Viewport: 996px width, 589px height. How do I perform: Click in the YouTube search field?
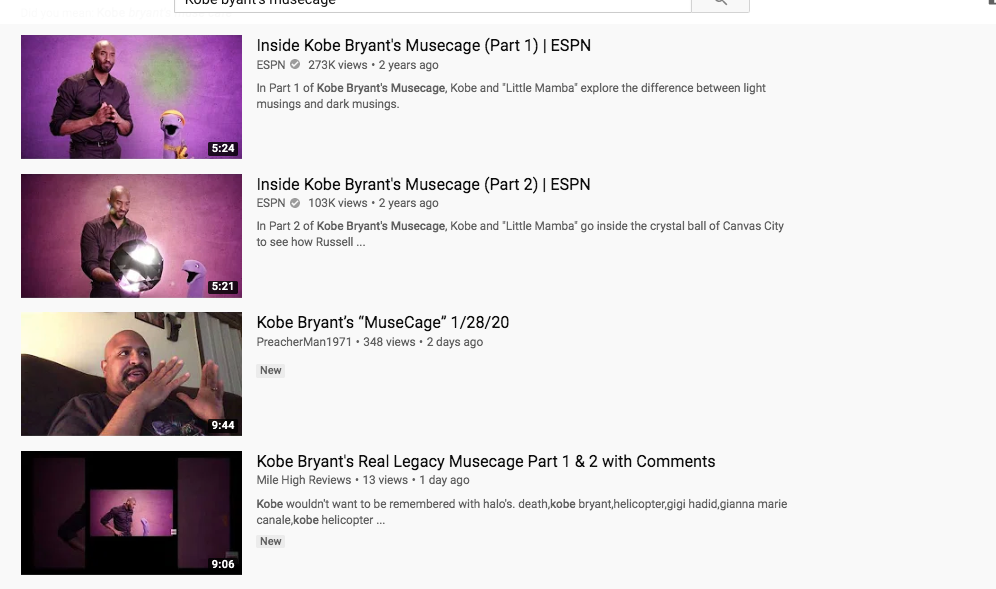click(433, 4)
